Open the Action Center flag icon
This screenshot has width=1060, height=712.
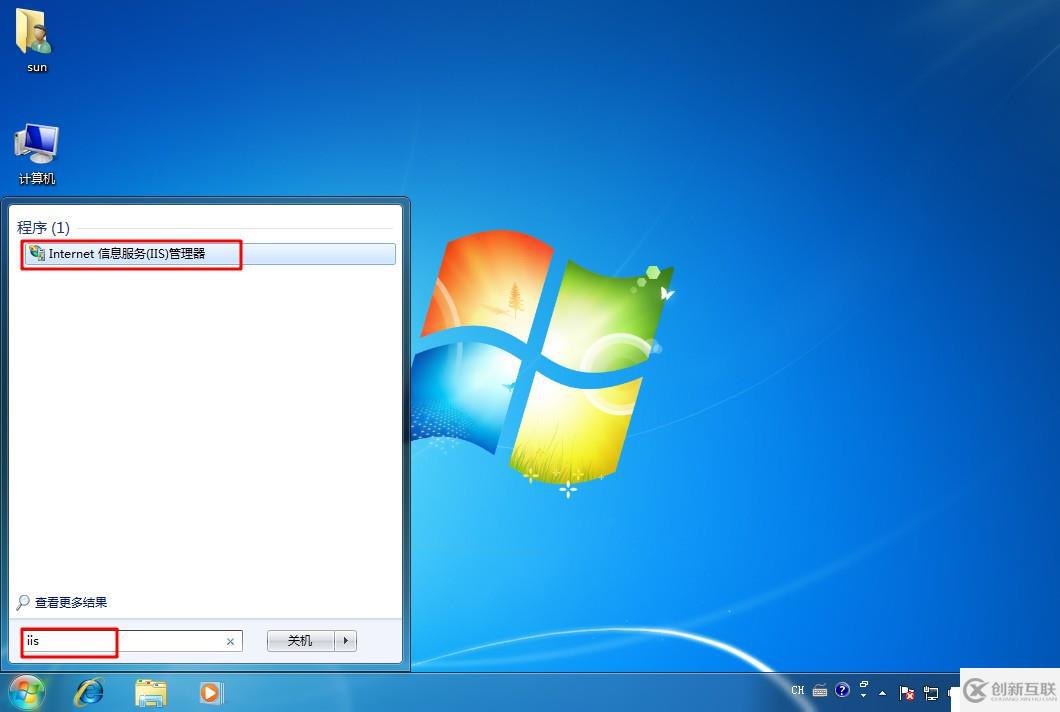coord(907,692)
